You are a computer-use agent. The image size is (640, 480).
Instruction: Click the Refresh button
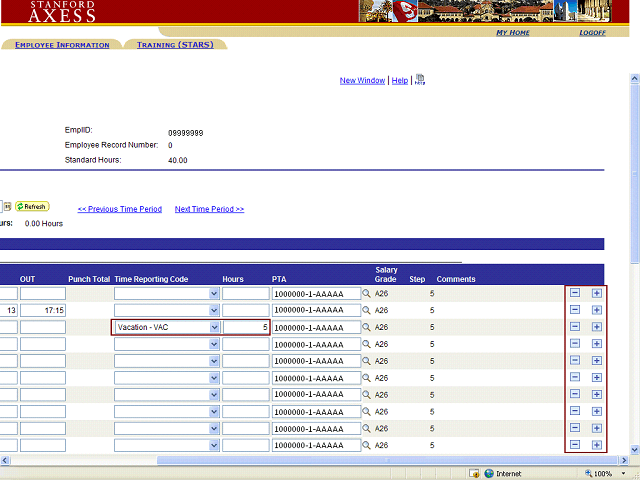pyautogui.click(x=32, y=207)
